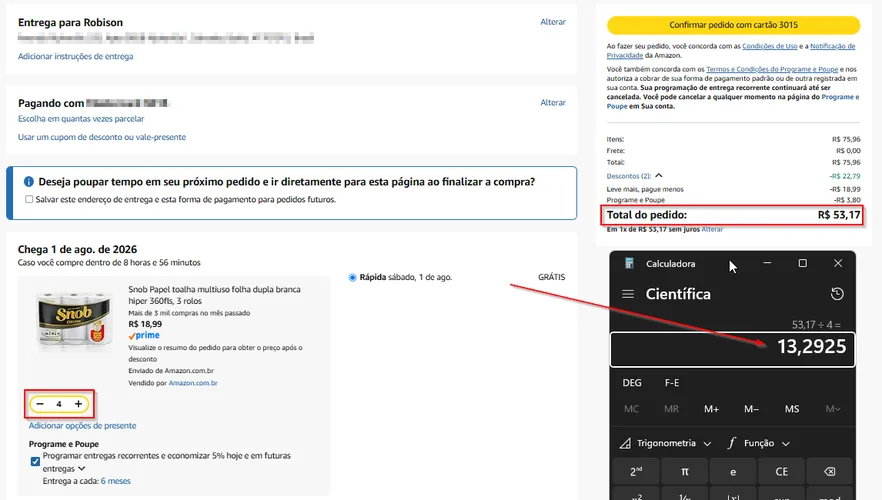Click Confirmar pedido com cartão 3015

[x=733, y=25]
